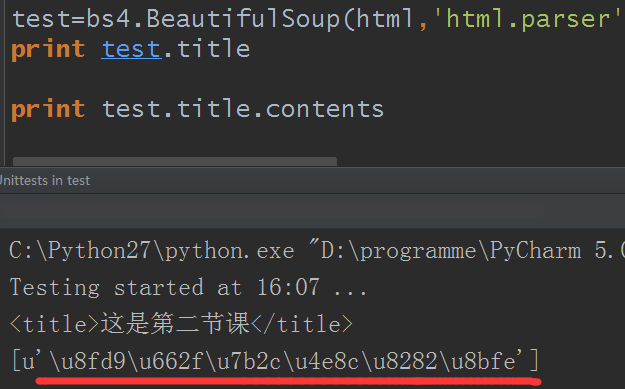Click the 'print' keyword on the test.title line
Screen dimensions: 625x389
(48, 49)
